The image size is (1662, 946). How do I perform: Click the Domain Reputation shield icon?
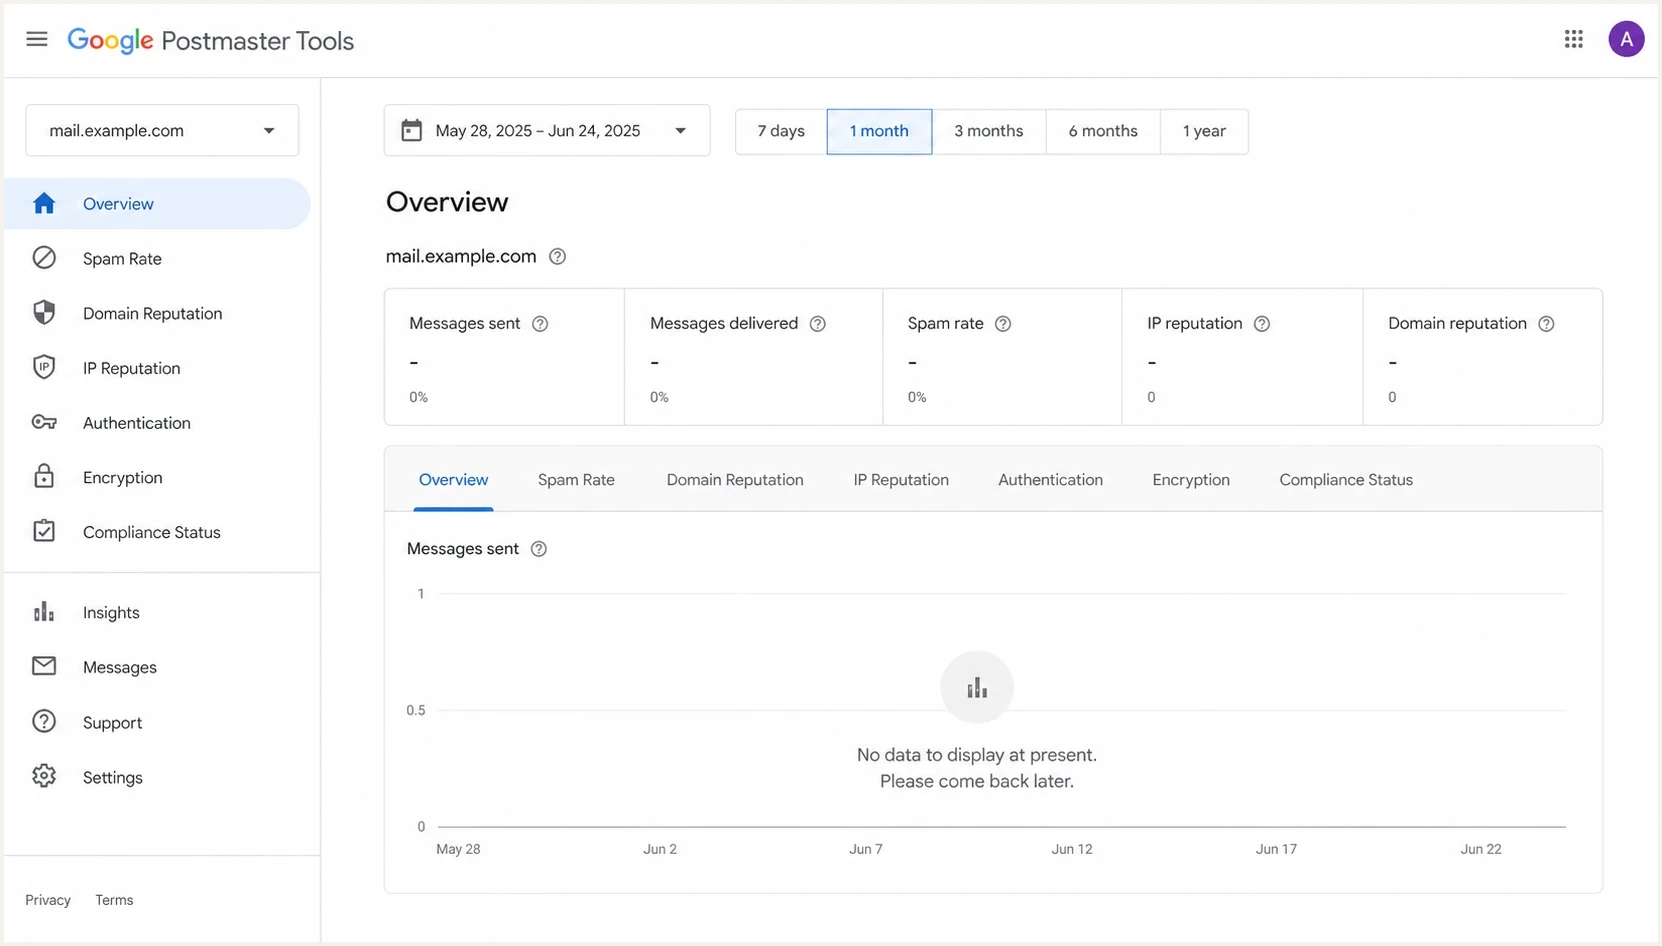[44, 313]
